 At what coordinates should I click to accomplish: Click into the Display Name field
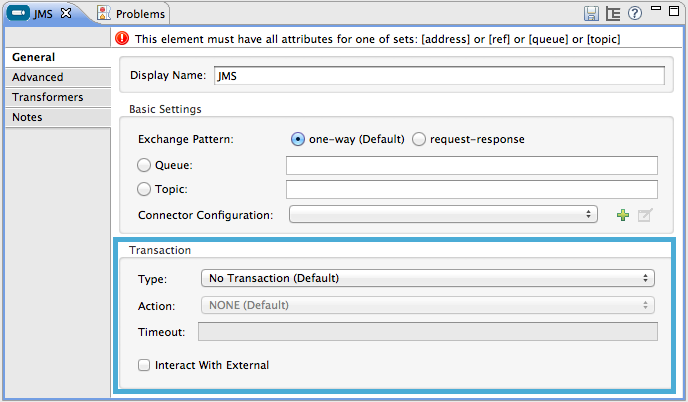439,75
